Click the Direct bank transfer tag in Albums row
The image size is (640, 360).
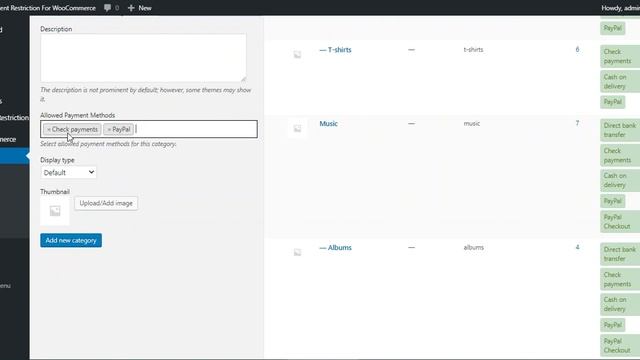point(620,254)
